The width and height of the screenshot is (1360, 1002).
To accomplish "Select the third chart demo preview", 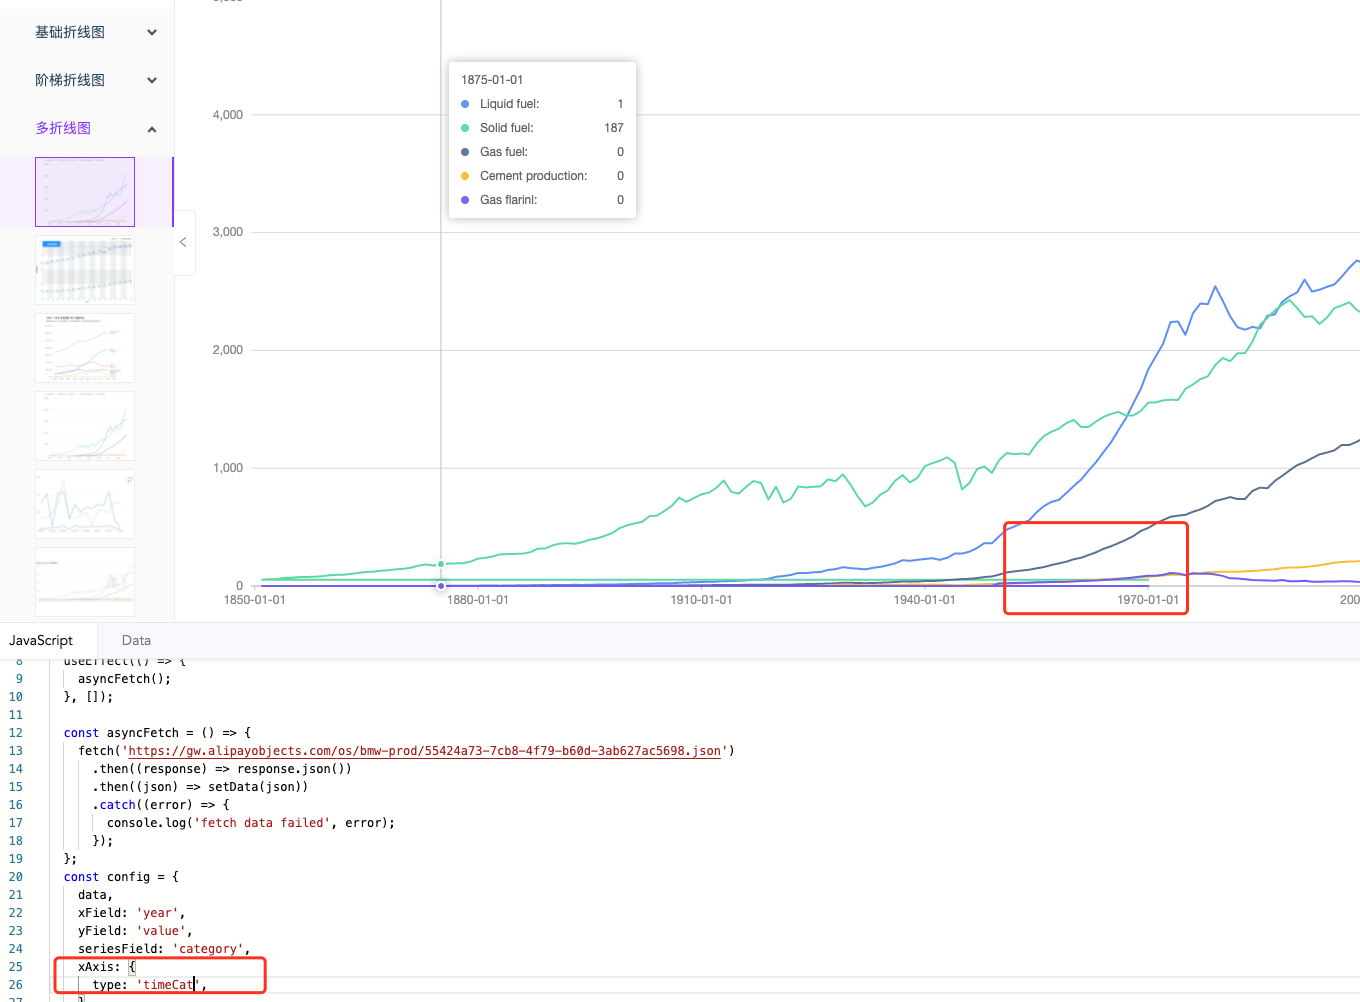I will coord(85,347).
